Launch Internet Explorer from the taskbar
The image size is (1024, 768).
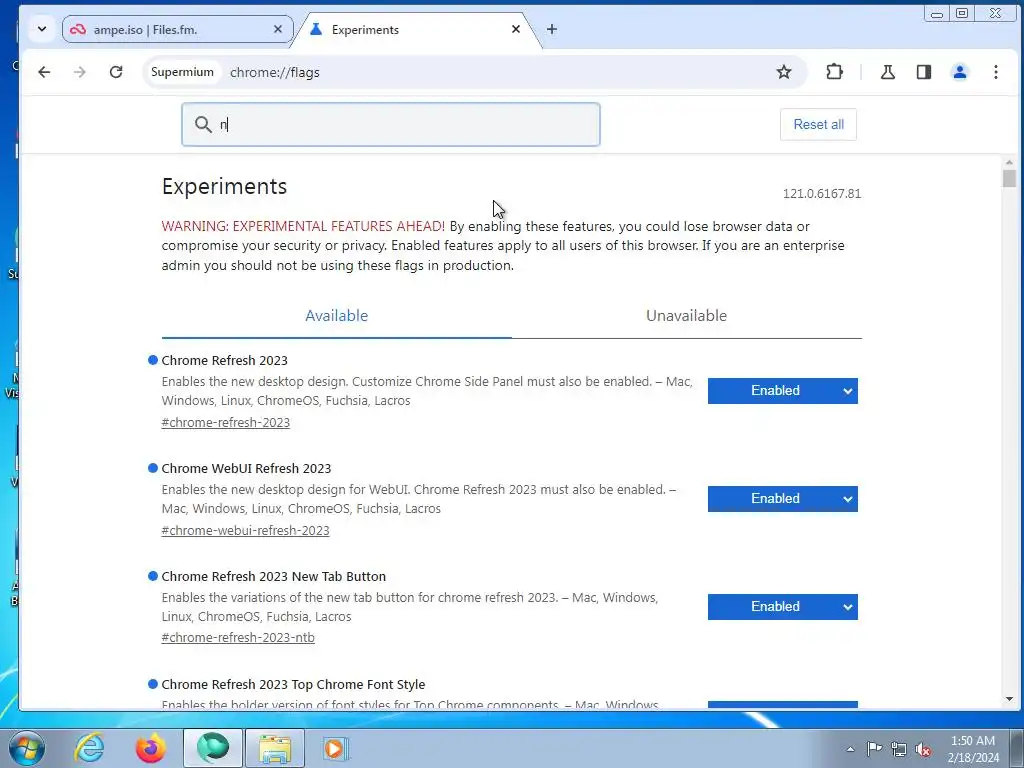point(89,748)
